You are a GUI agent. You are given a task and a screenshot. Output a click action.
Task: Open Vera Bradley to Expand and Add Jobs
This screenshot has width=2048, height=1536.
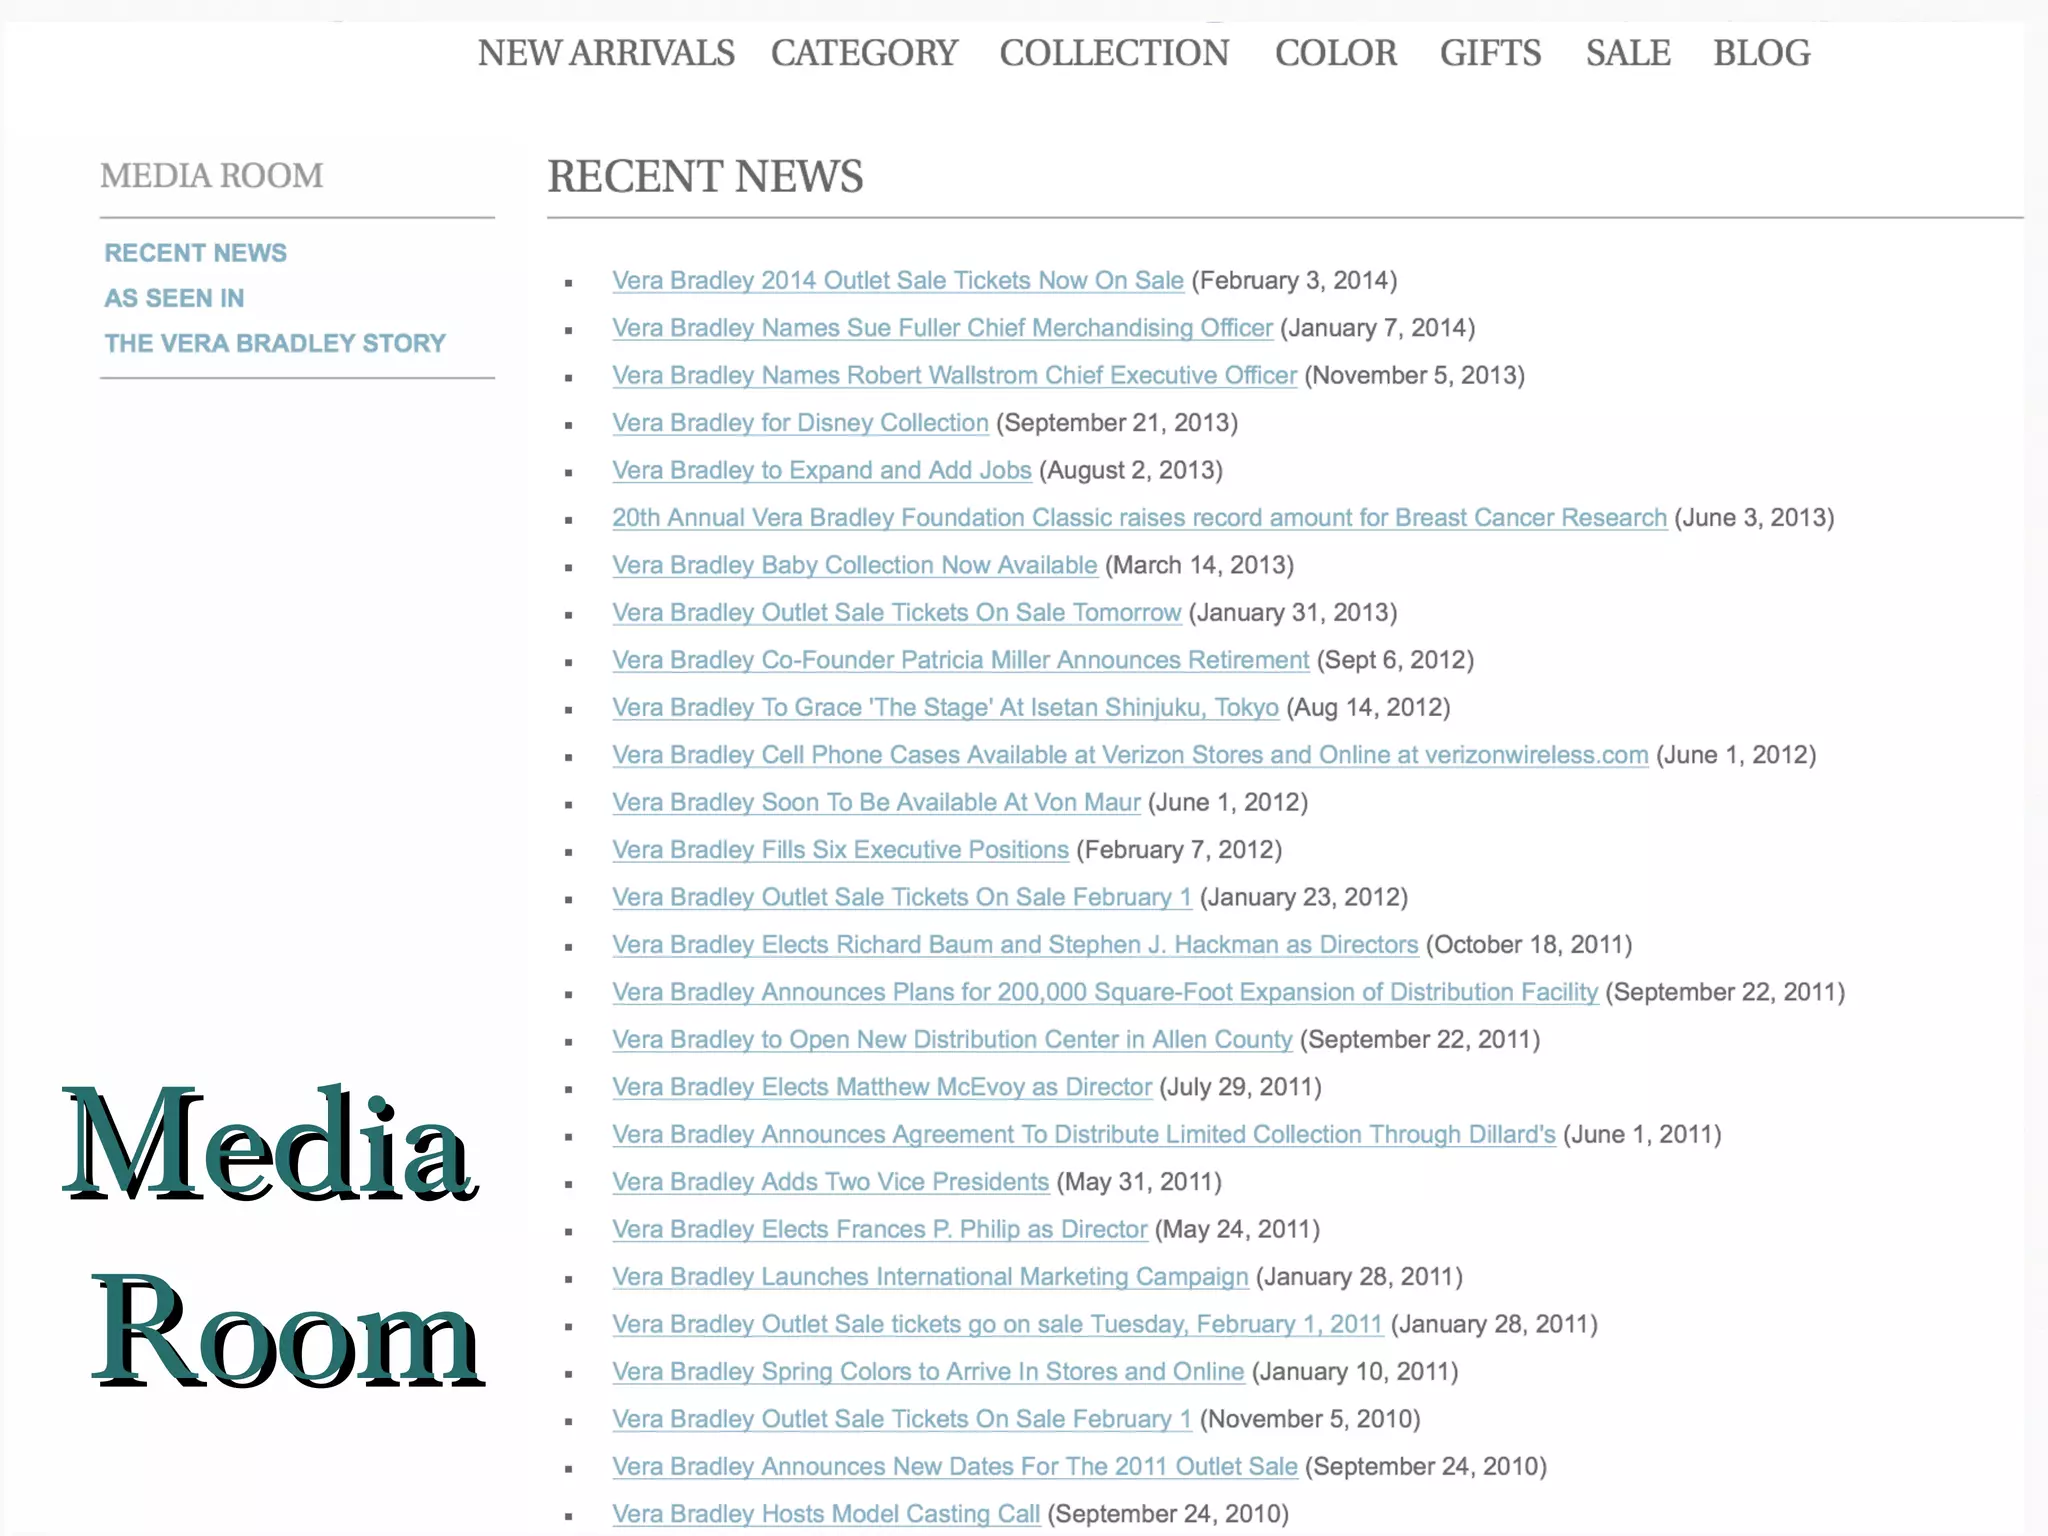coord(821,471)
